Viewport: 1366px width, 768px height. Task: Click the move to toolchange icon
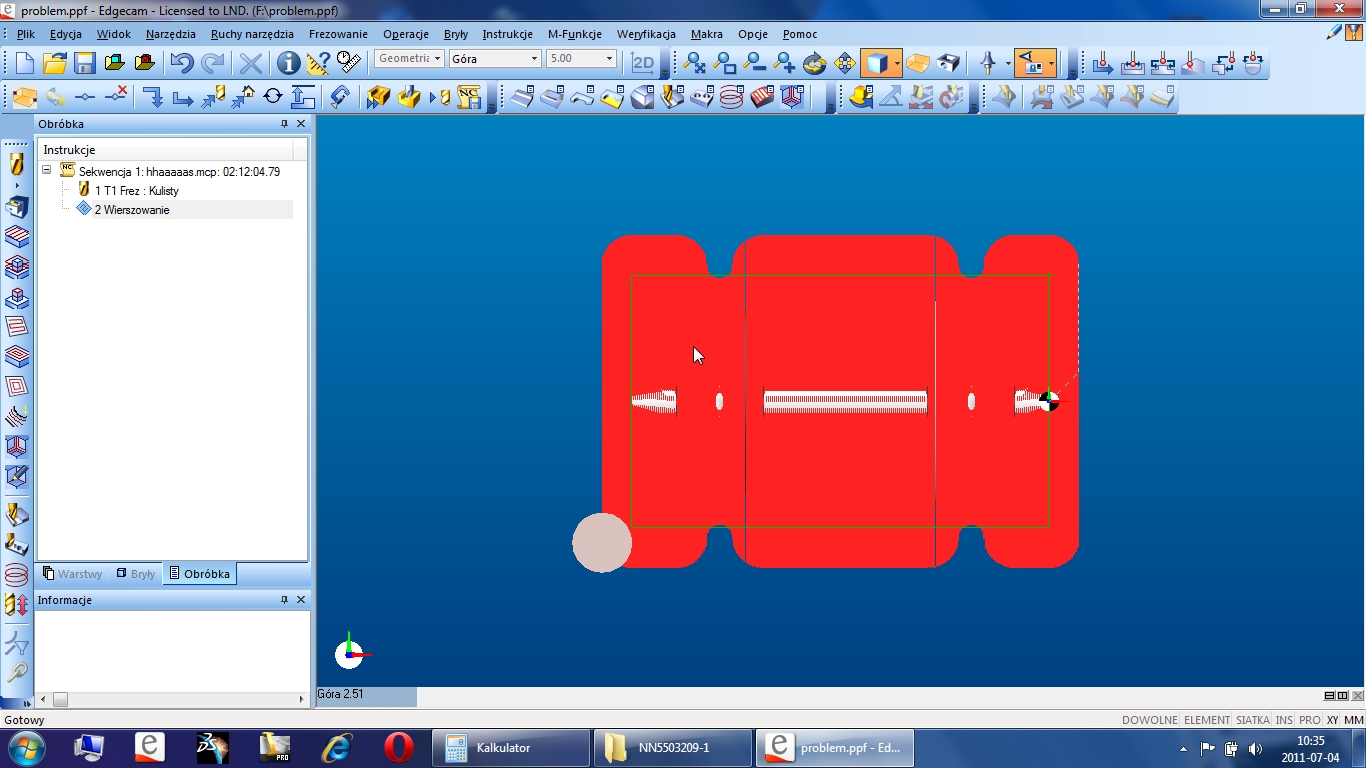[213, 97]
